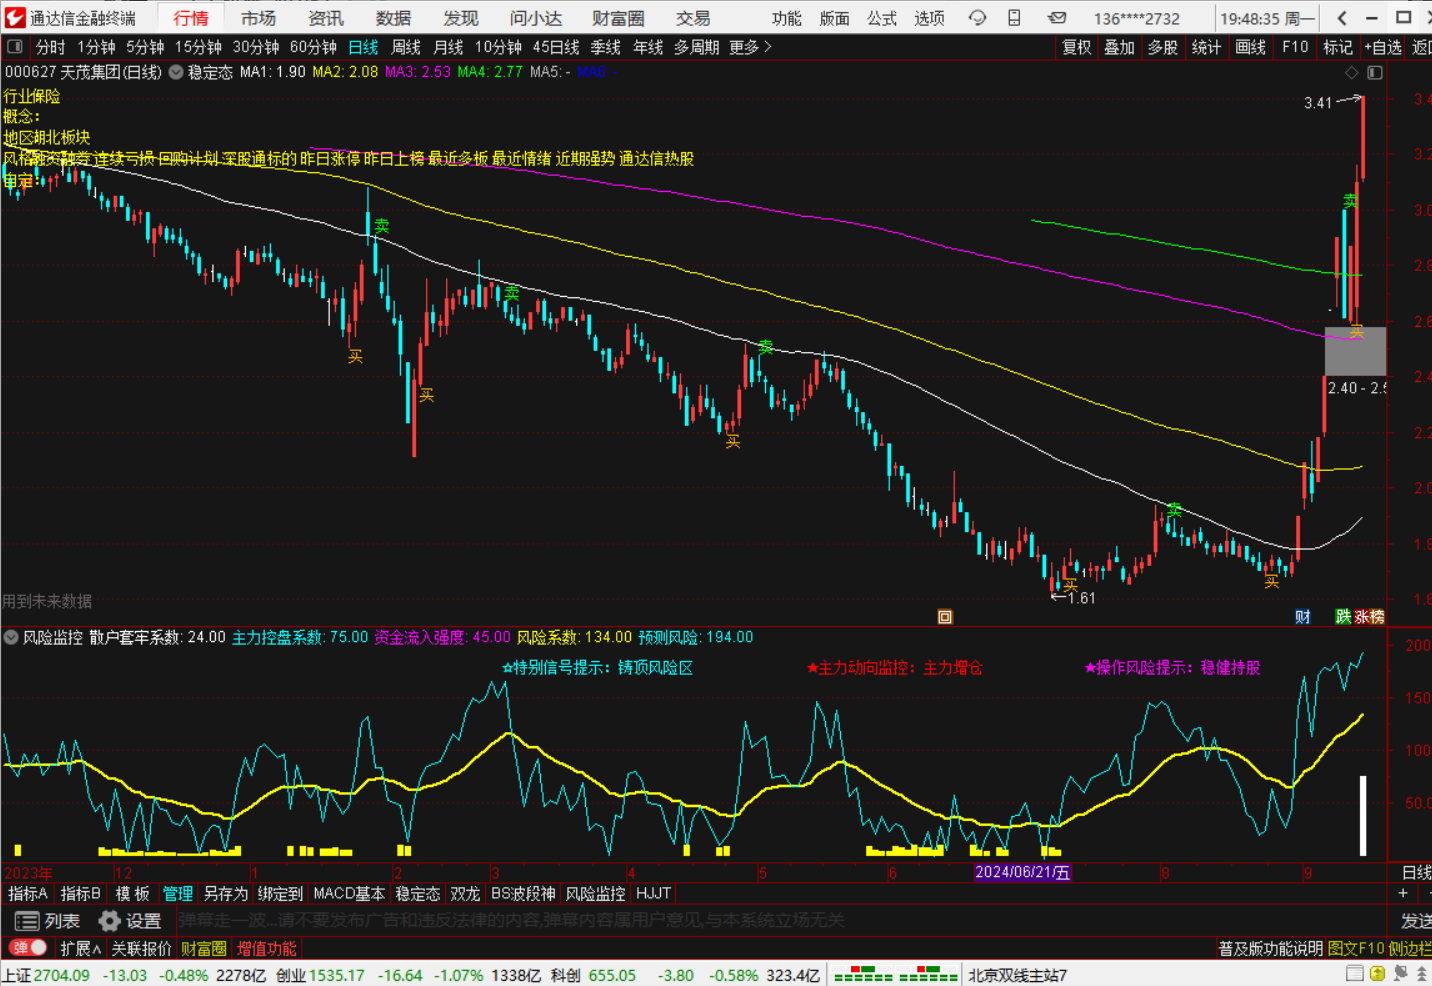Click the green server signal bars indicator
Screen dimensions: 1432x986
pos(895,974)
